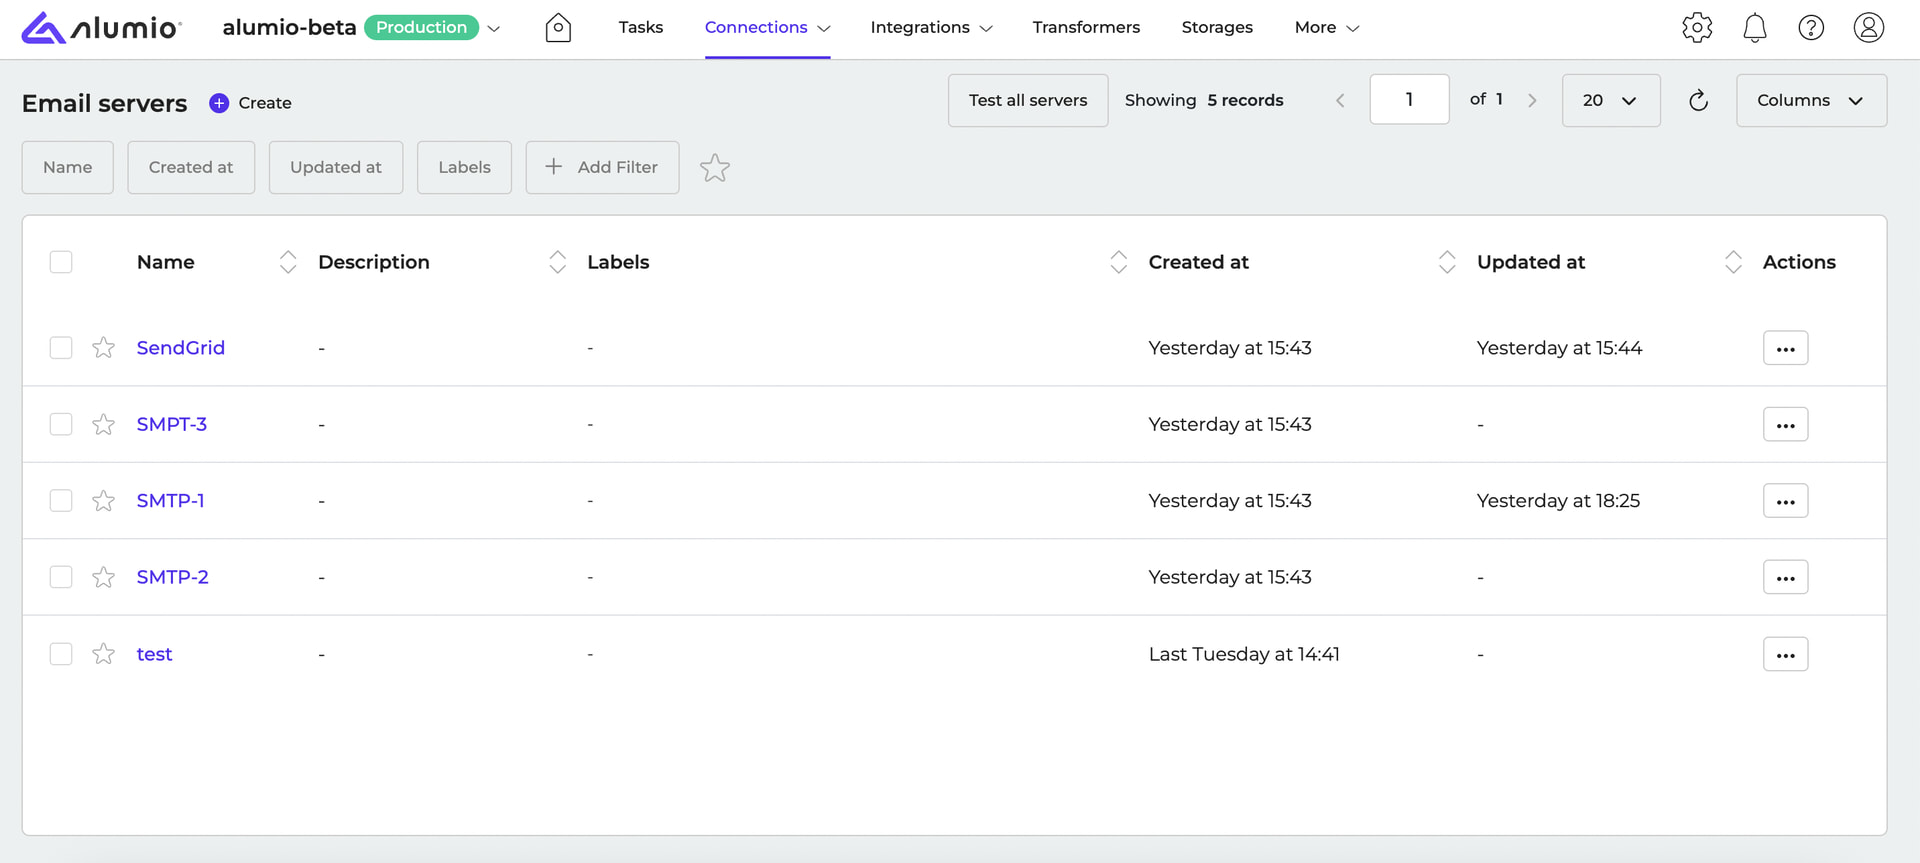Viewport: 1920px width, 863px height.
Task: Check the test server row checkbox
Action: (x=61, y=654)
